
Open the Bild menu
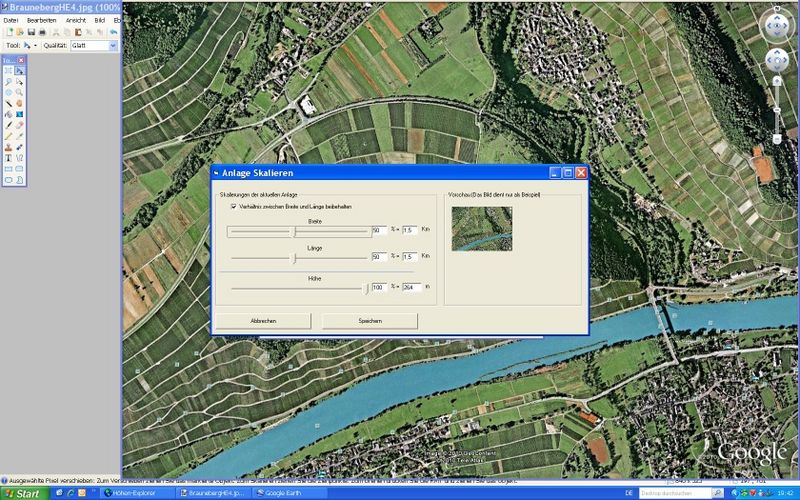click(99, 20)
